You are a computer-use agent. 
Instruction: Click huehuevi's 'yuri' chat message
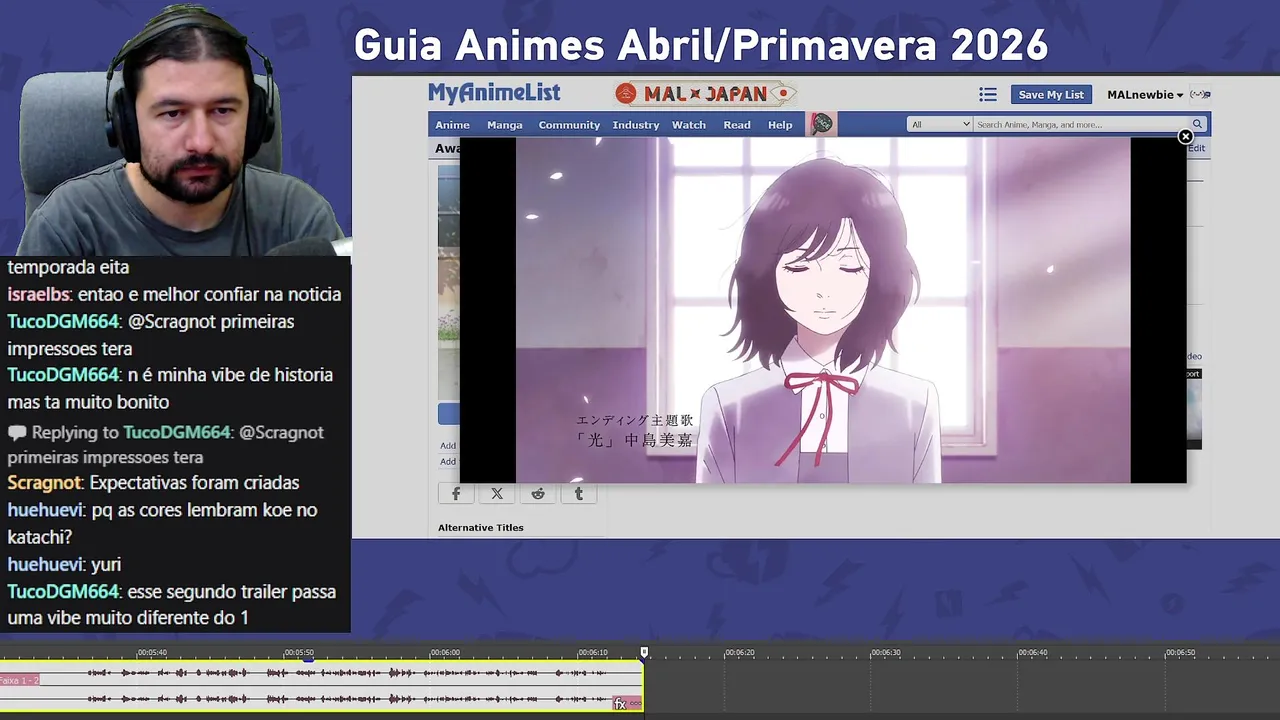click(x=105, y=565)
